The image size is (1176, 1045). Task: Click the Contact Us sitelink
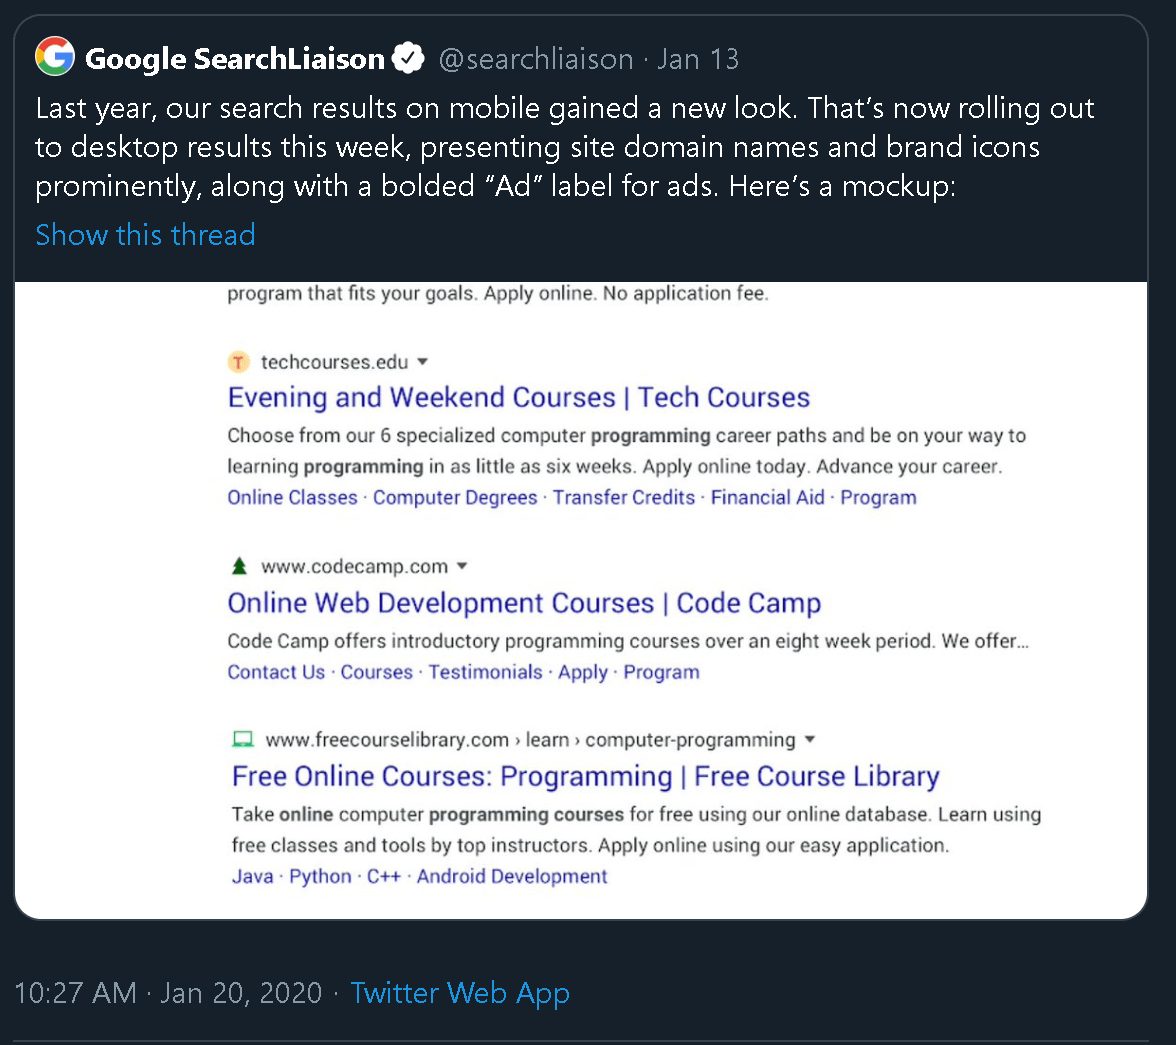click(276, 671)
